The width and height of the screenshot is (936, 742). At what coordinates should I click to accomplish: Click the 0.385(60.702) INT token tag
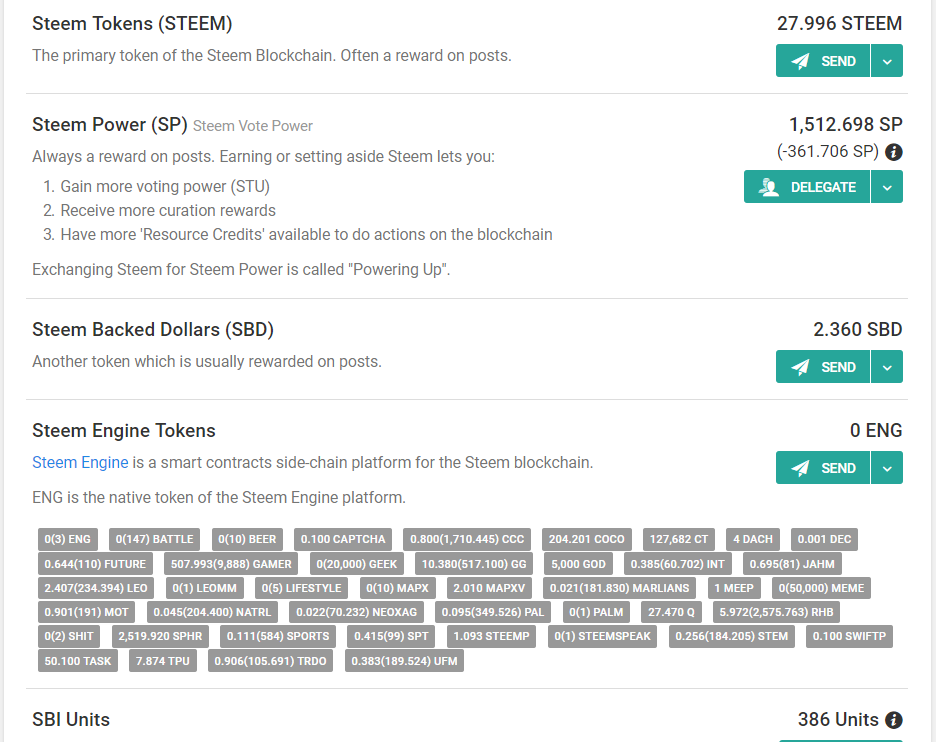[x=677, y=564]
